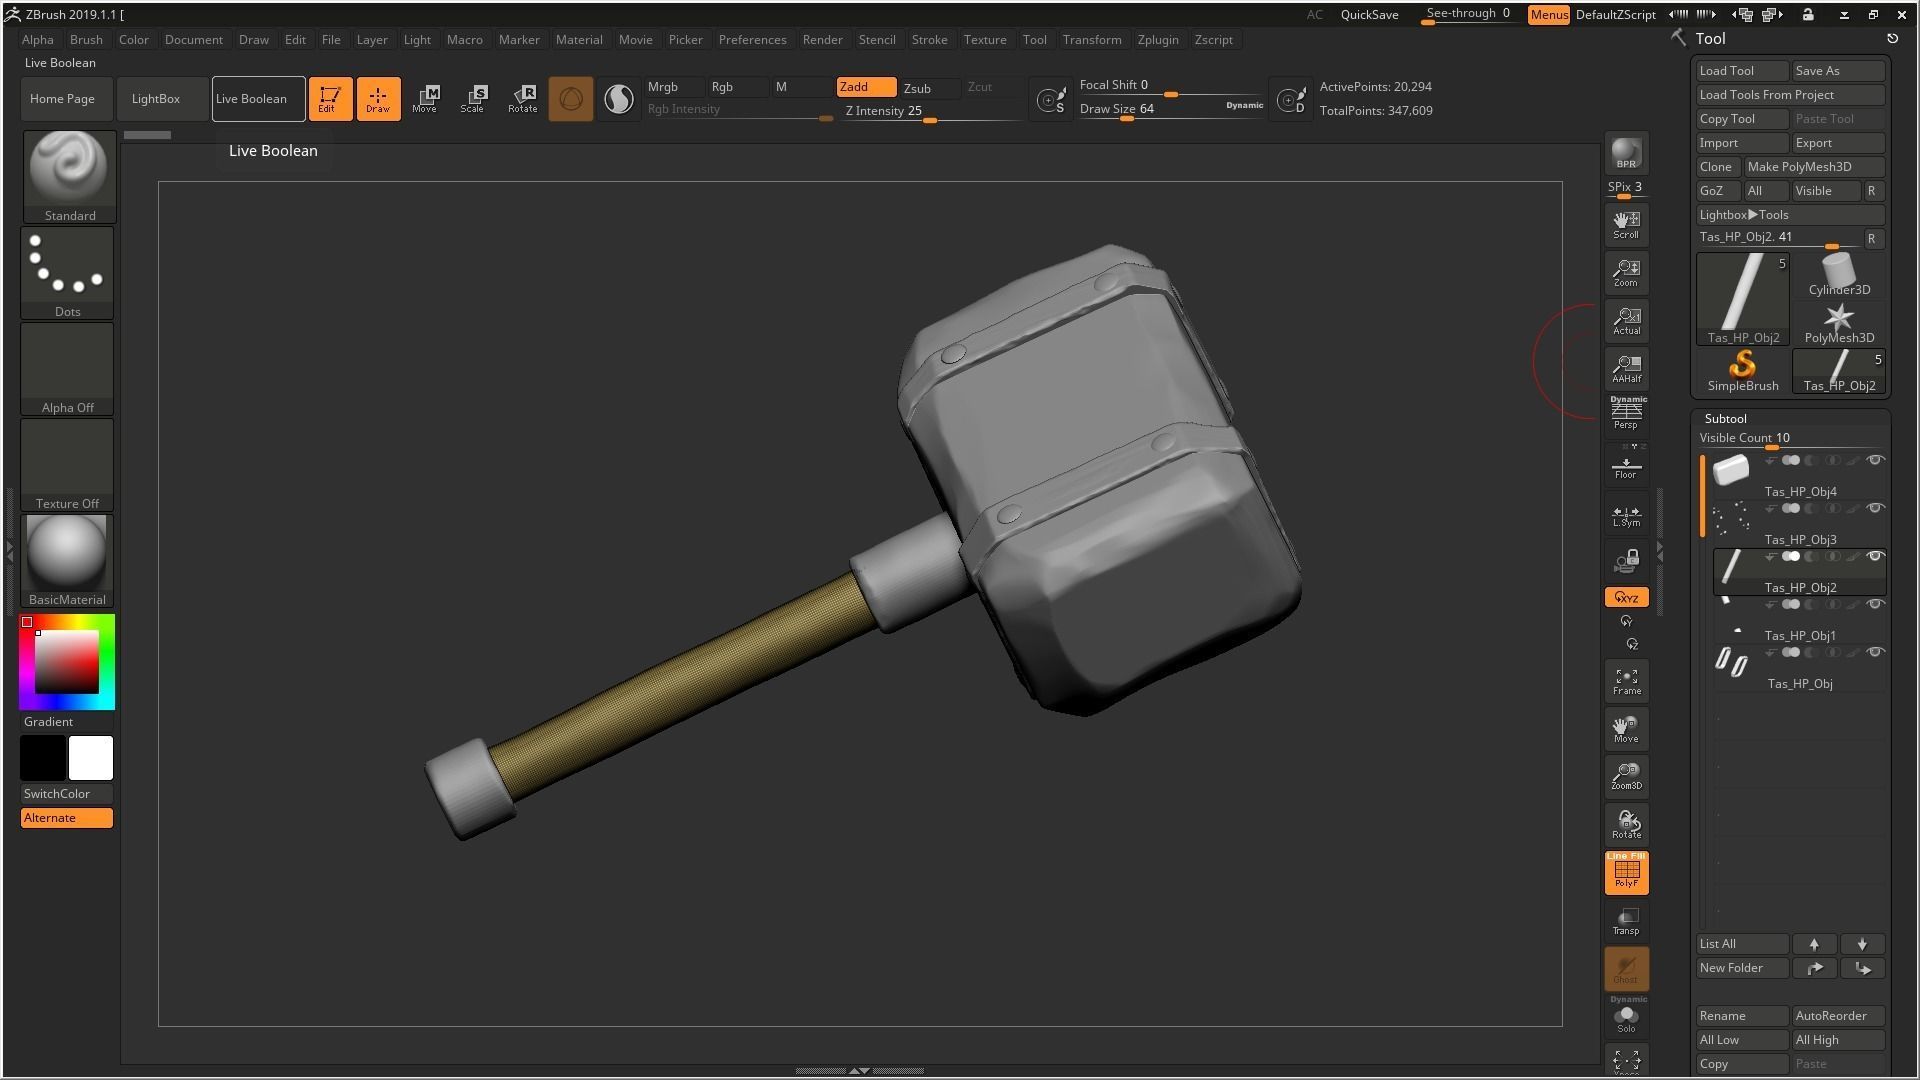Toggle PolyF line fill display
The width and height of the screenshot is (1920, 1080).
pyautogui.click(x=1626, y=873)
